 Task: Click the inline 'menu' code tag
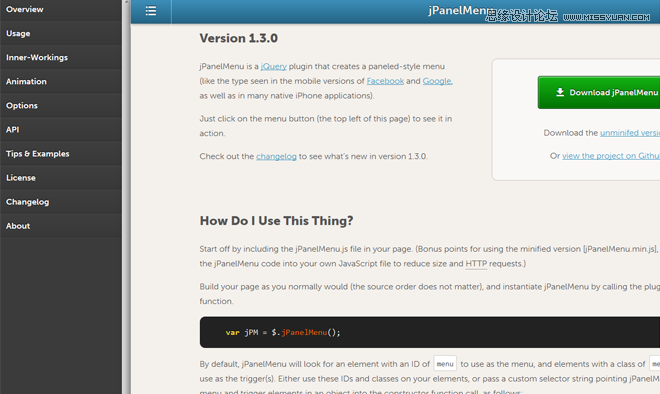[x=445, y=364]
